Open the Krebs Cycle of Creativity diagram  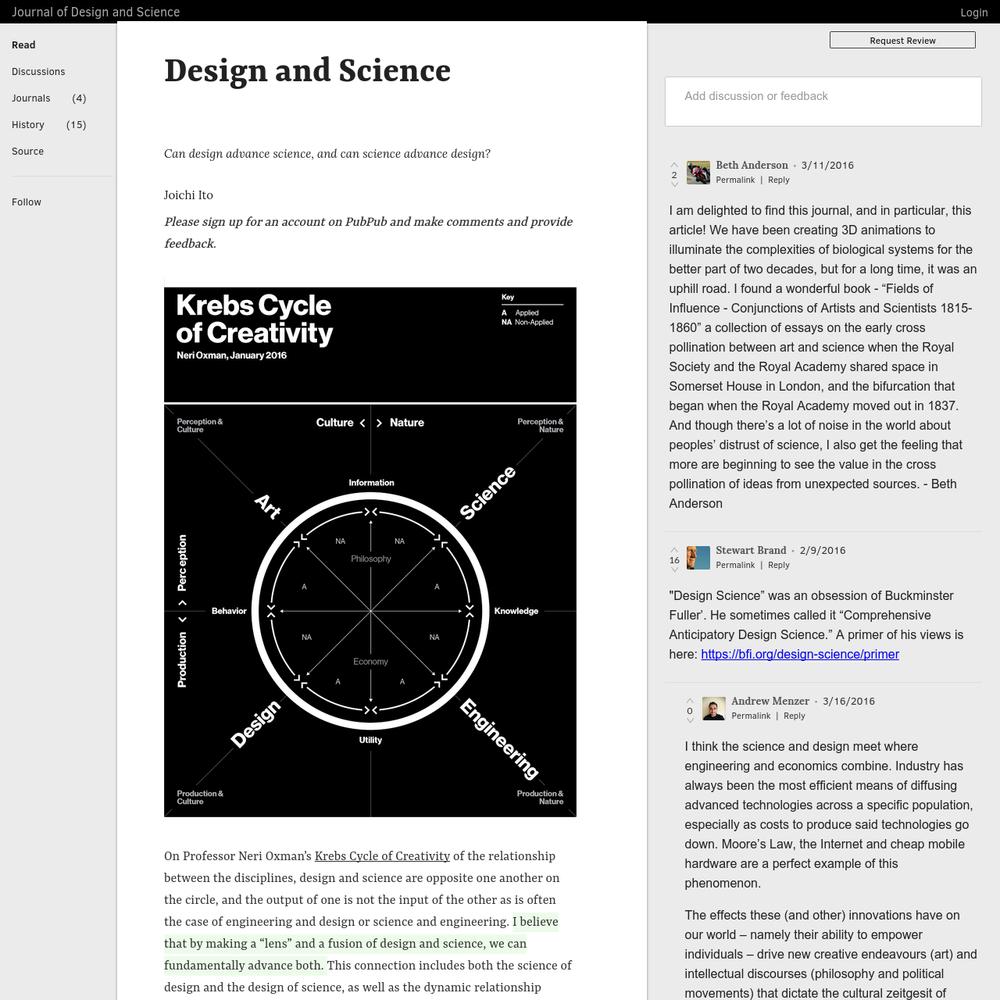370,552
